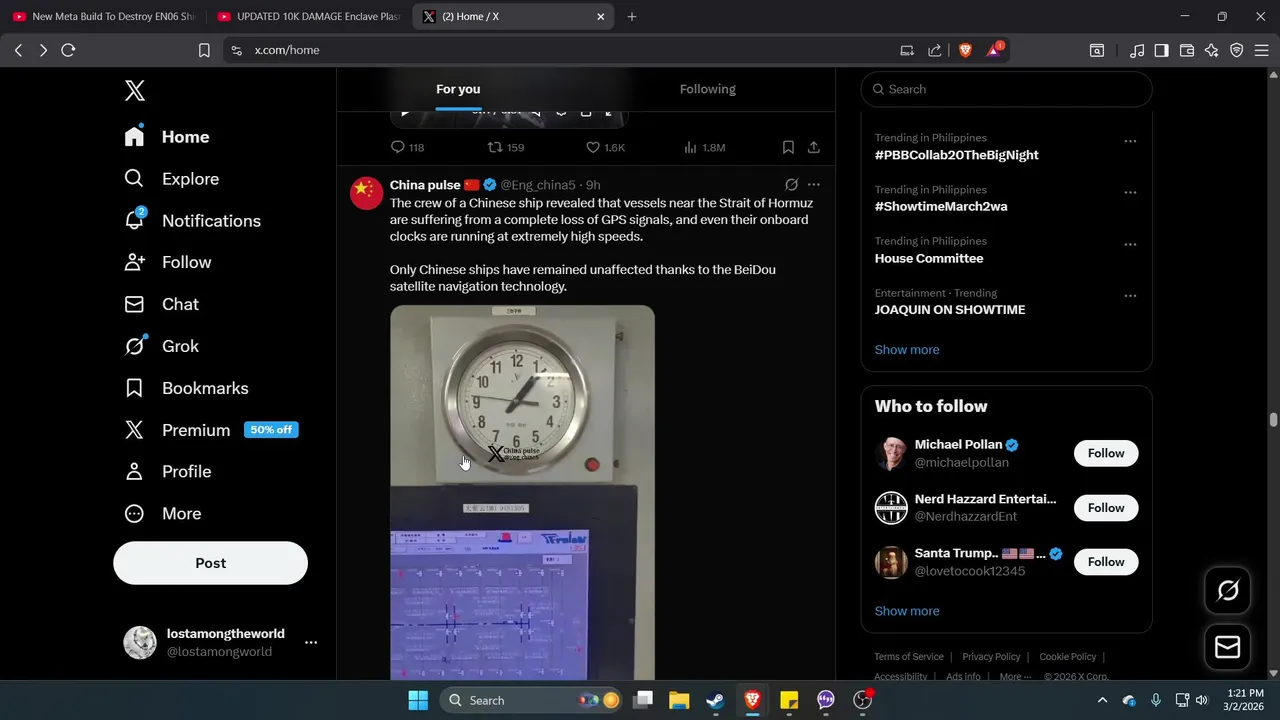Switch to For you tab

[x=458, y=89]
